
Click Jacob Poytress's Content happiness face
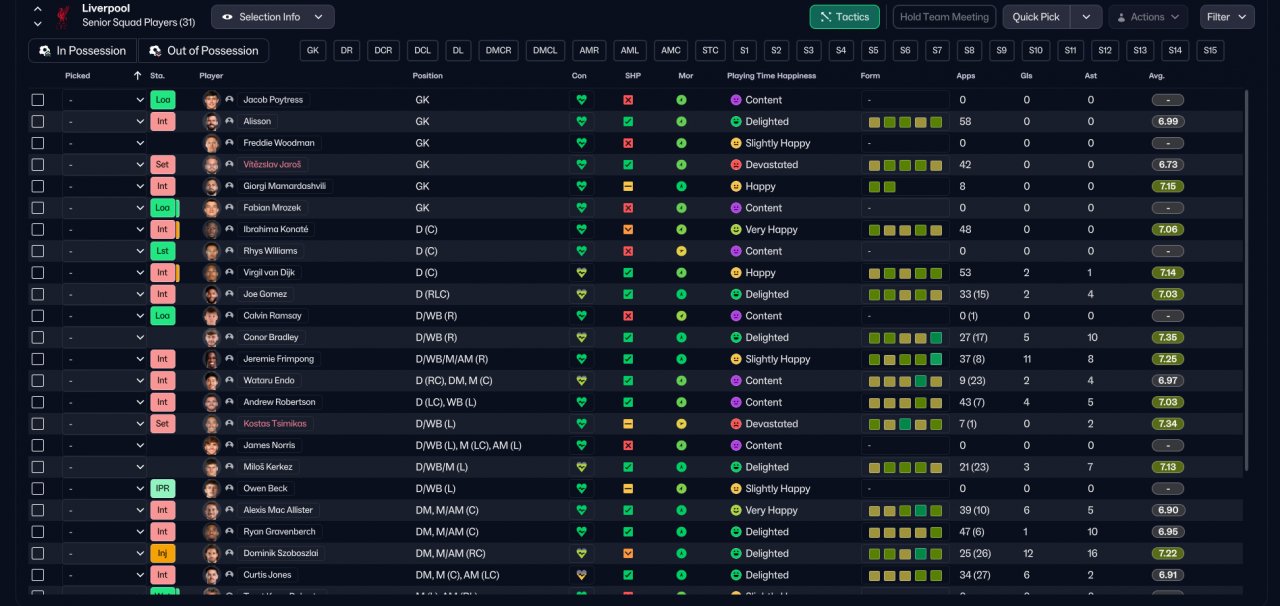pos(736,100)
